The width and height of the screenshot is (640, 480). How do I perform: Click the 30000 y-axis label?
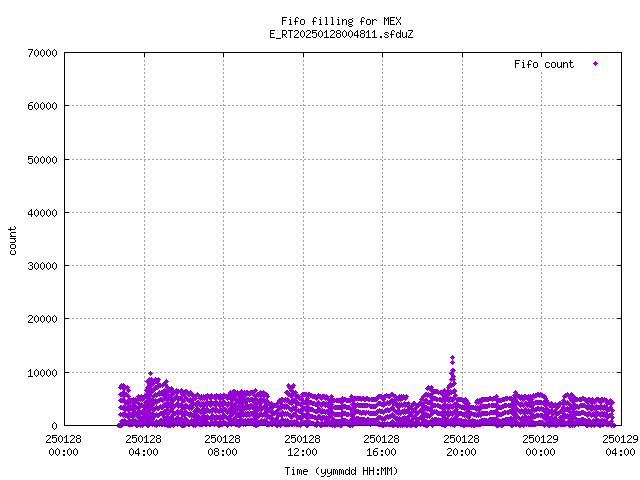pos(42,266)
